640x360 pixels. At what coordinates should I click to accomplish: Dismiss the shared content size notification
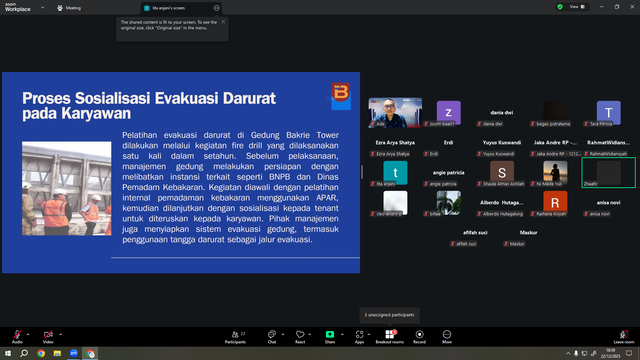click(223, 22)
